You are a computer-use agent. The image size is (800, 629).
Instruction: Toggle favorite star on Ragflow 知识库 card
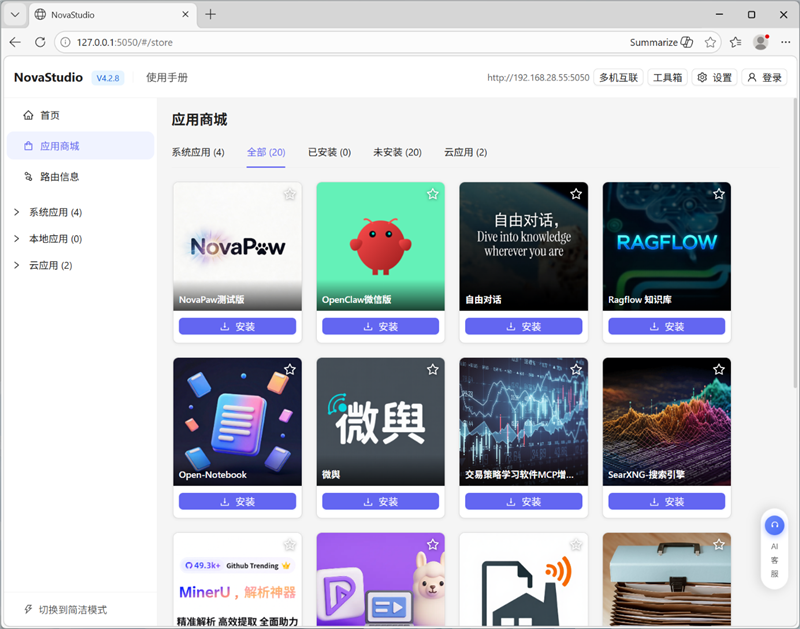click(x=719, y=194)
